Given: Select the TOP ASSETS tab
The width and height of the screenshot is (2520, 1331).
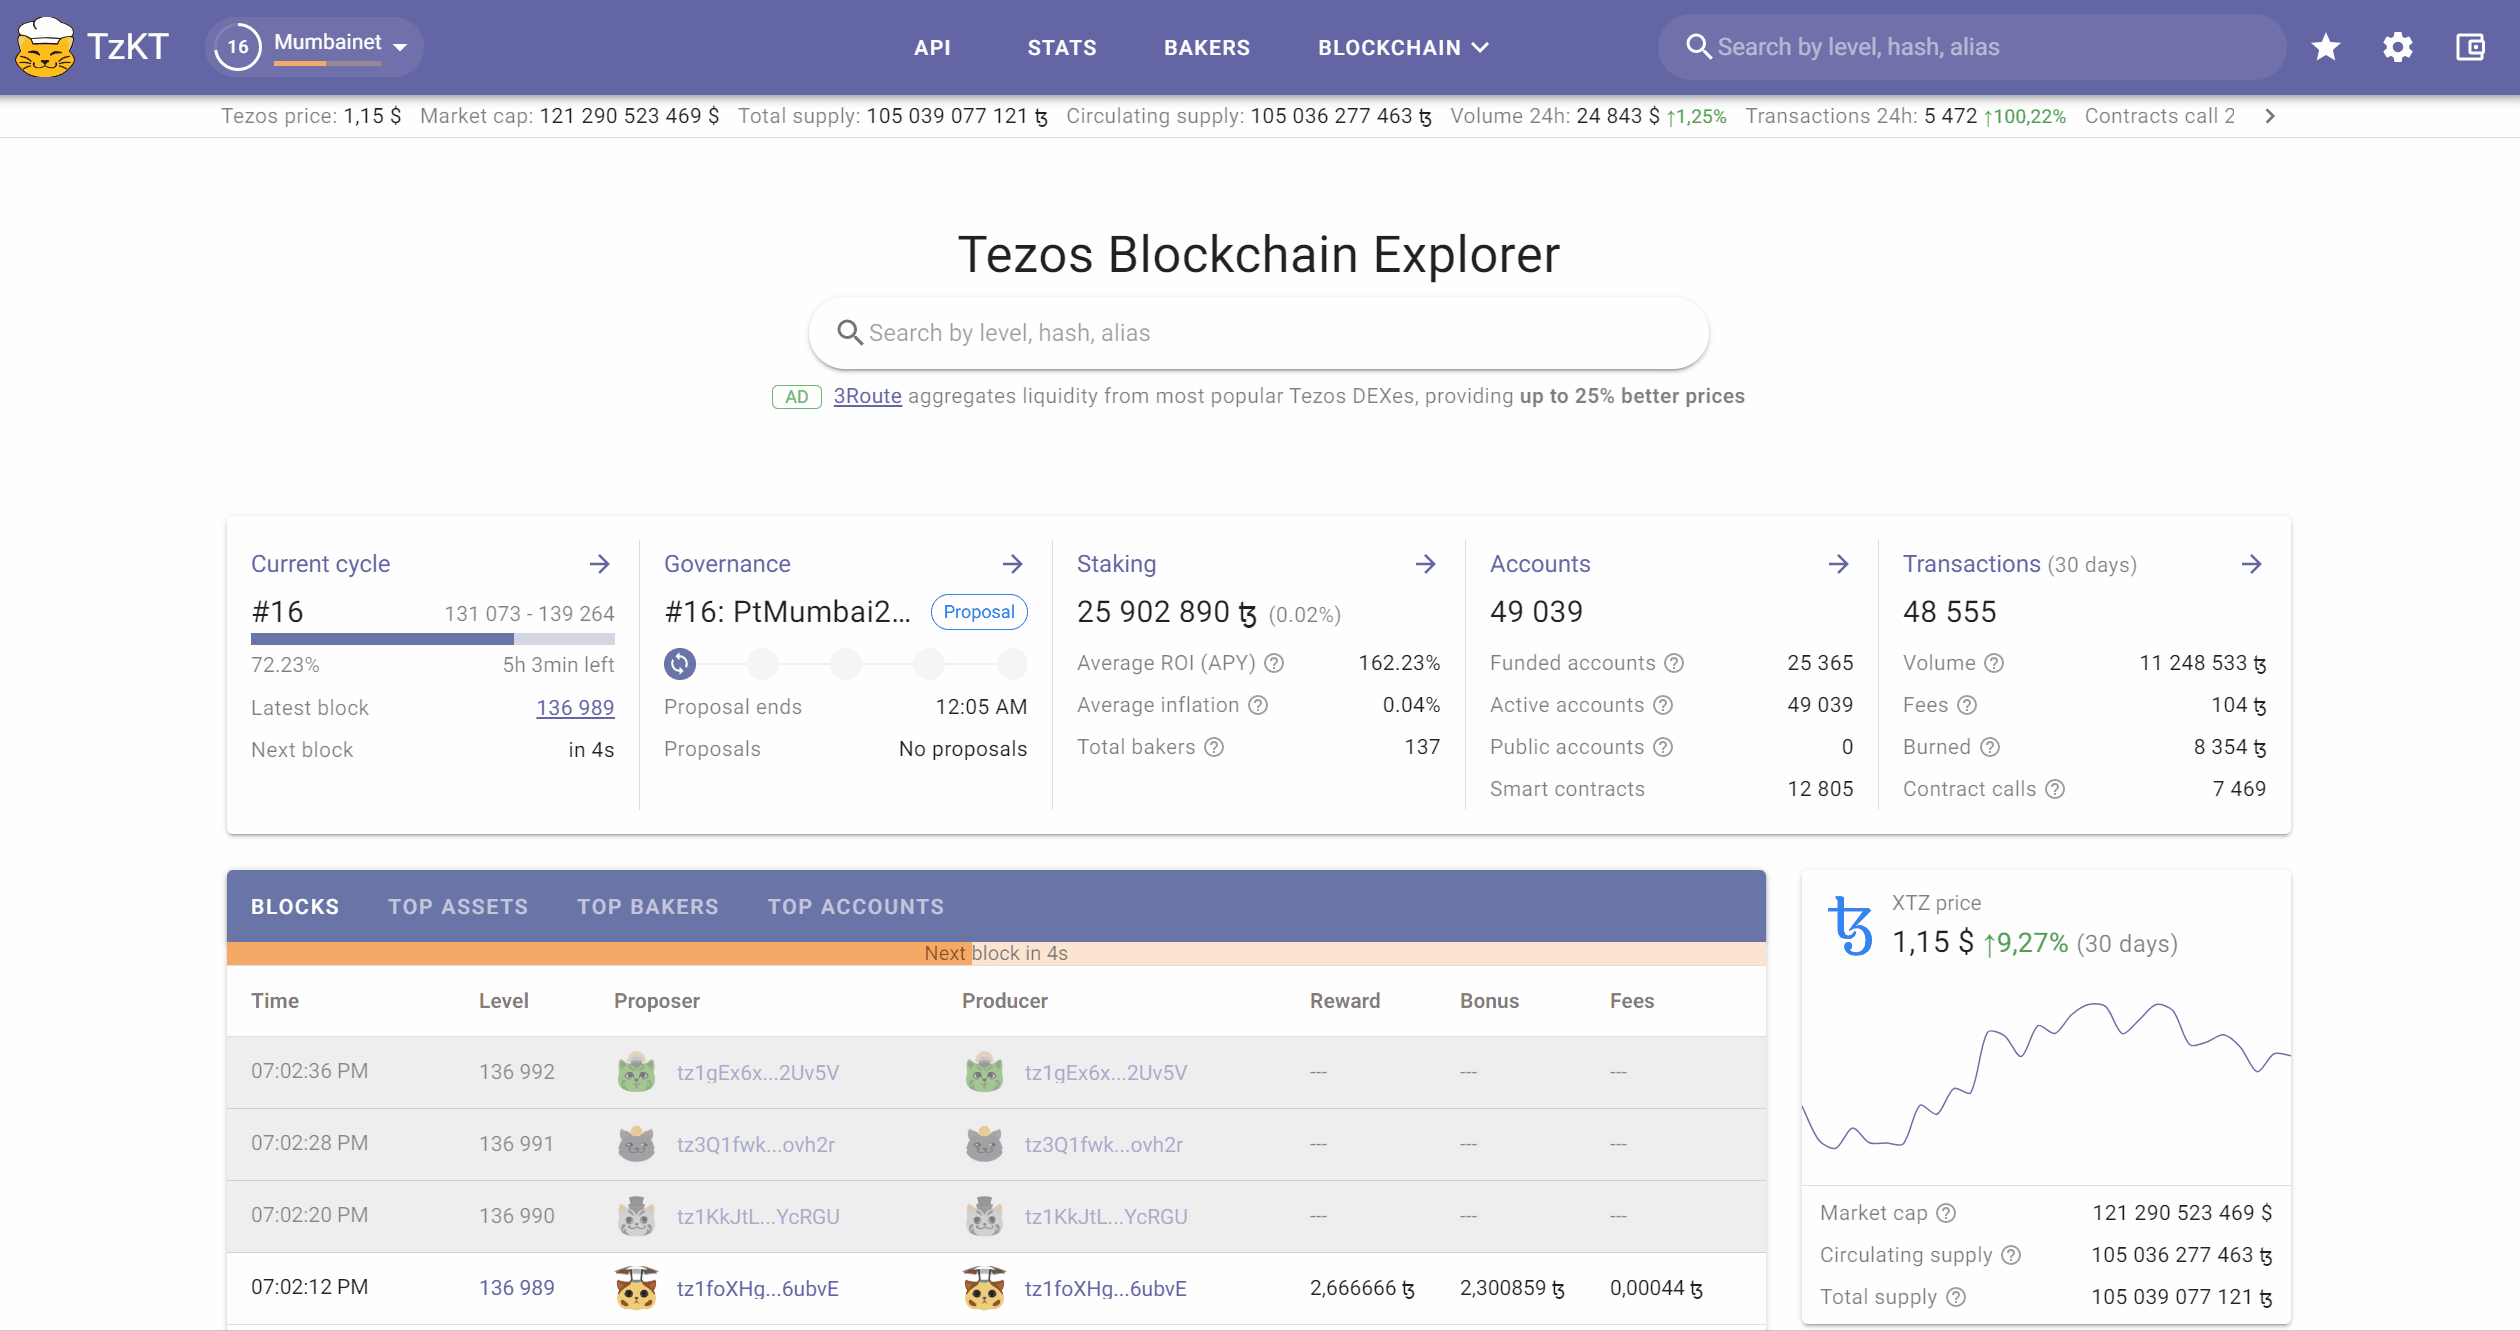Looking at the screenshot, I should (x=458, y=906).
